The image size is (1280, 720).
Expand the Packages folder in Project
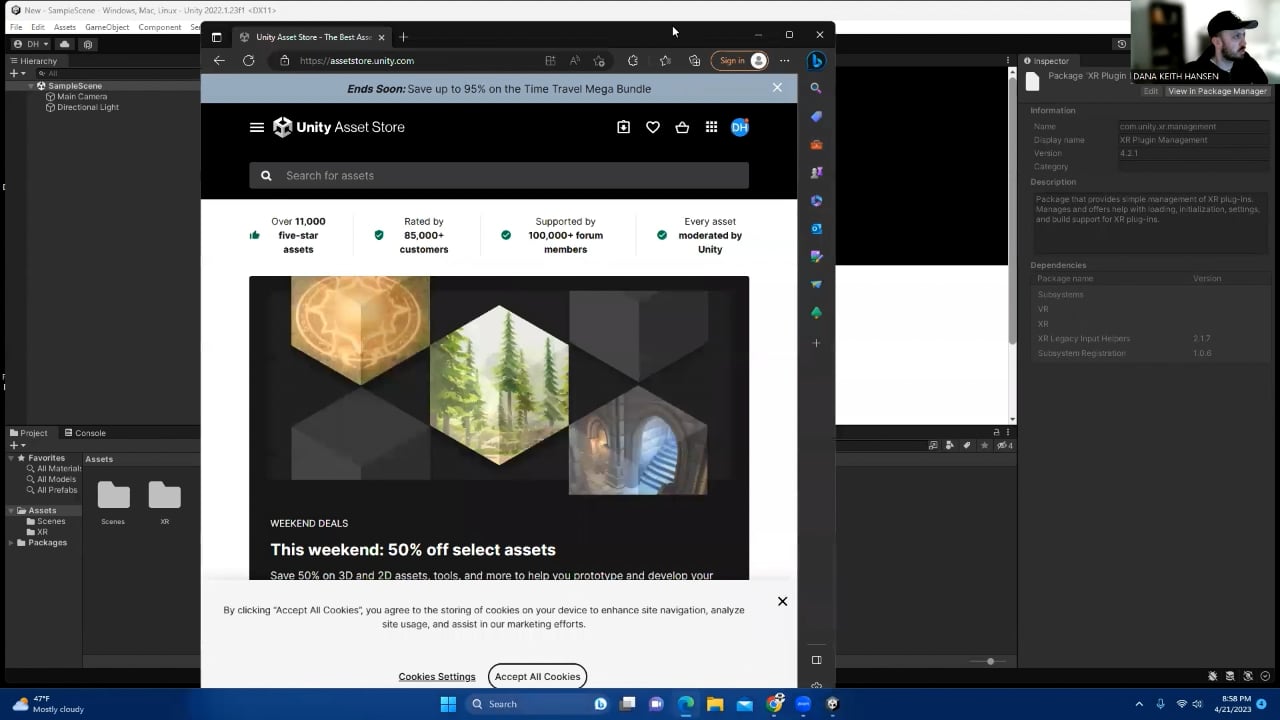coord(11,542)
